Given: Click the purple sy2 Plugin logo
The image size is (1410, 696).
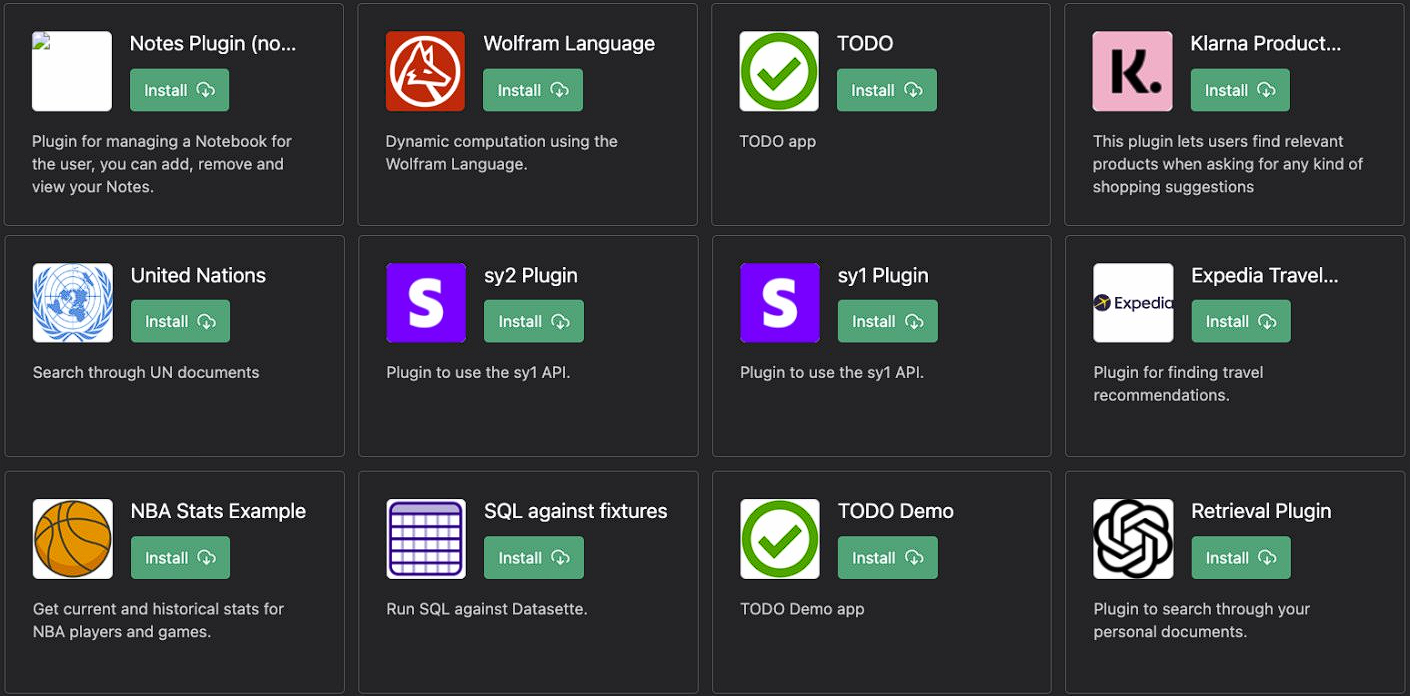Looking at the screenshot, I should click(x=426, y=303).
